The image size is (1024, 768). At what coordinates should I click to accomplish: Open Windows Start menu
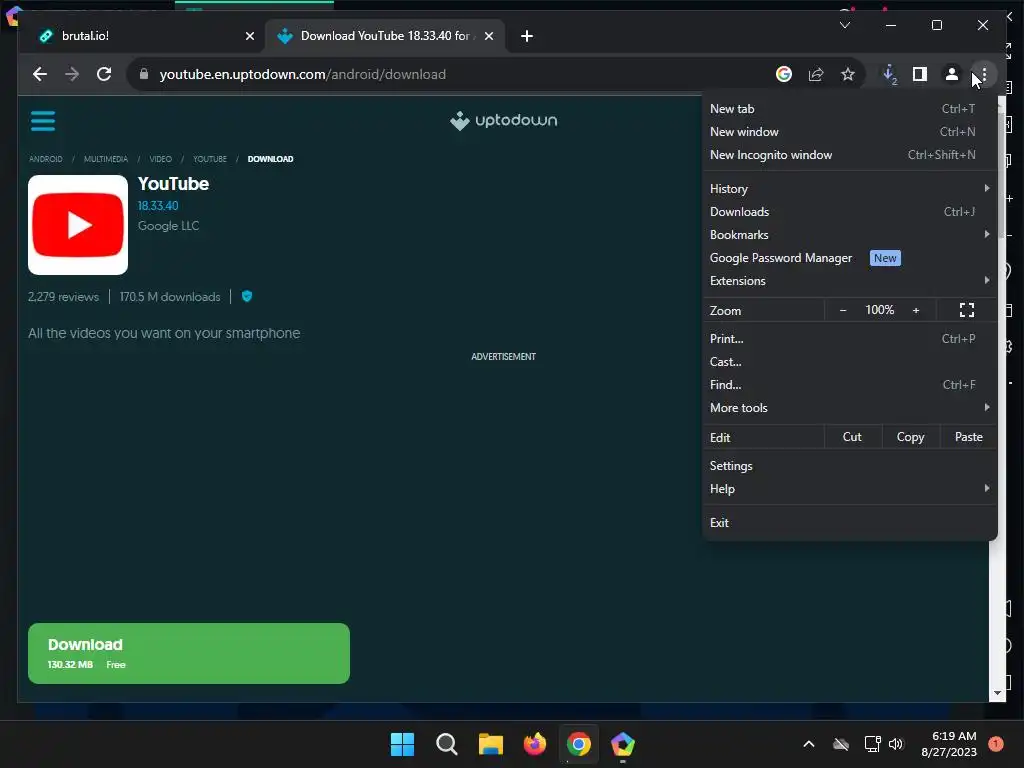click(402, 744)
